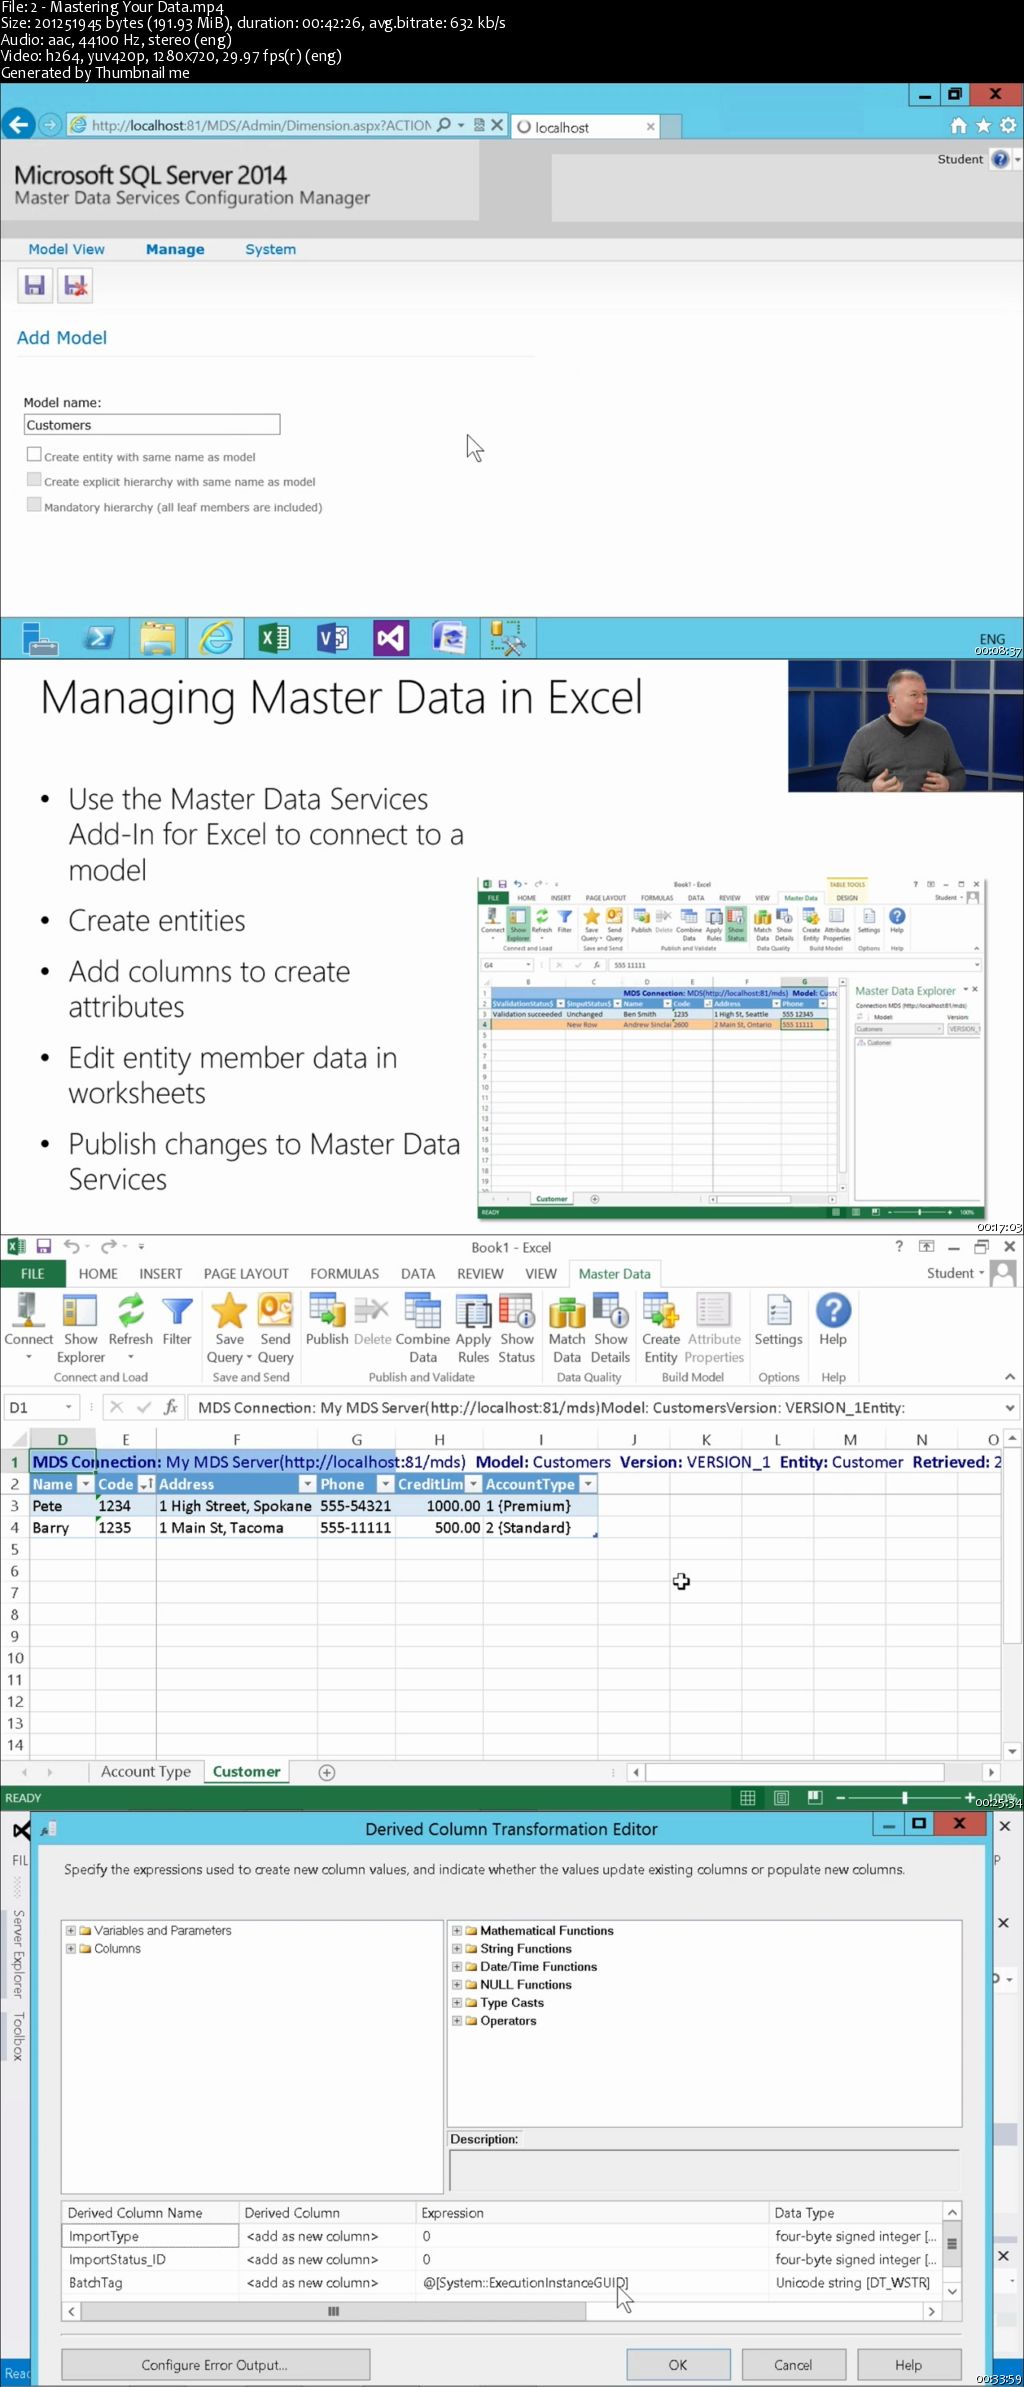Image resolution: width=1024 pixels, height=2387 pixels.
Task: Click the Cancel save icon in MDS
Action: 75,286
